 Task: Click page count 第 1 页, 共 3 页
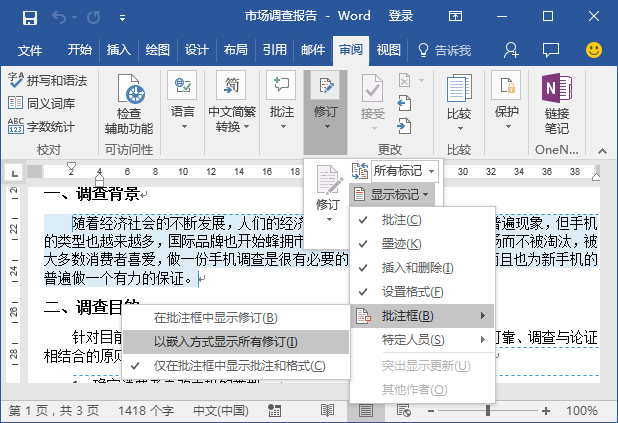coord(54,411)
